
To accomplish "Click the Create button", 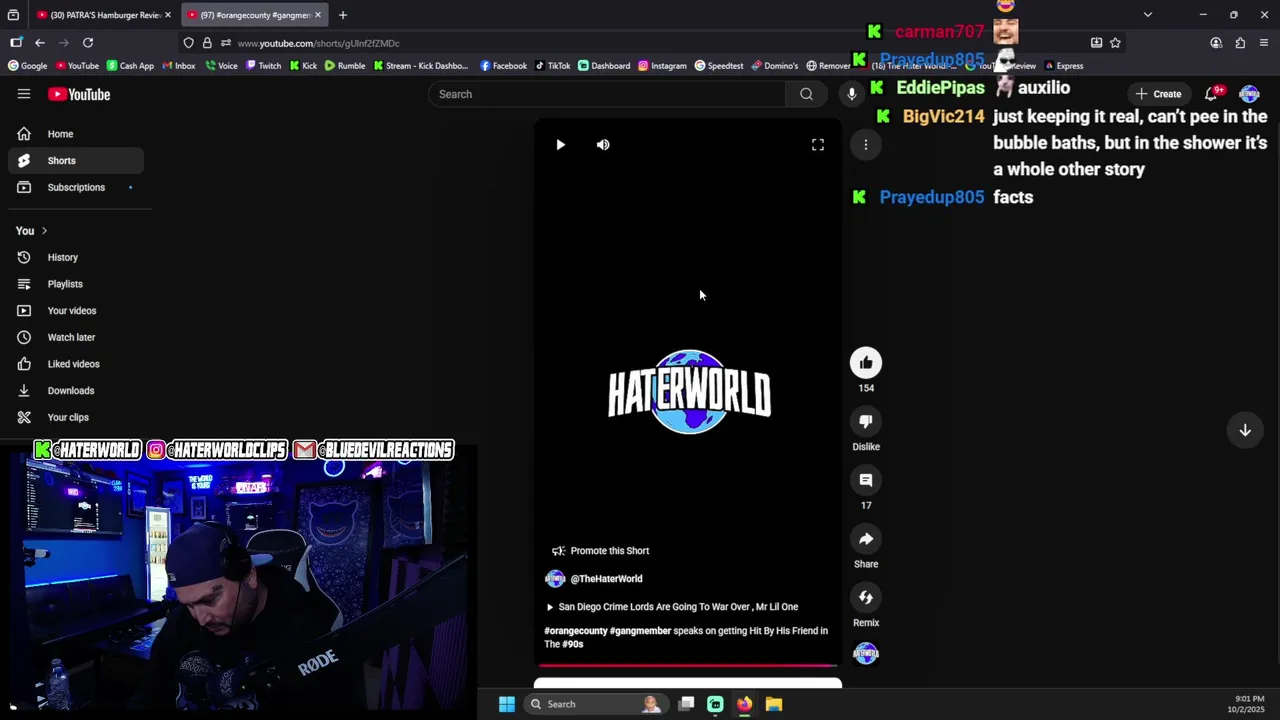I will 1158,94.
